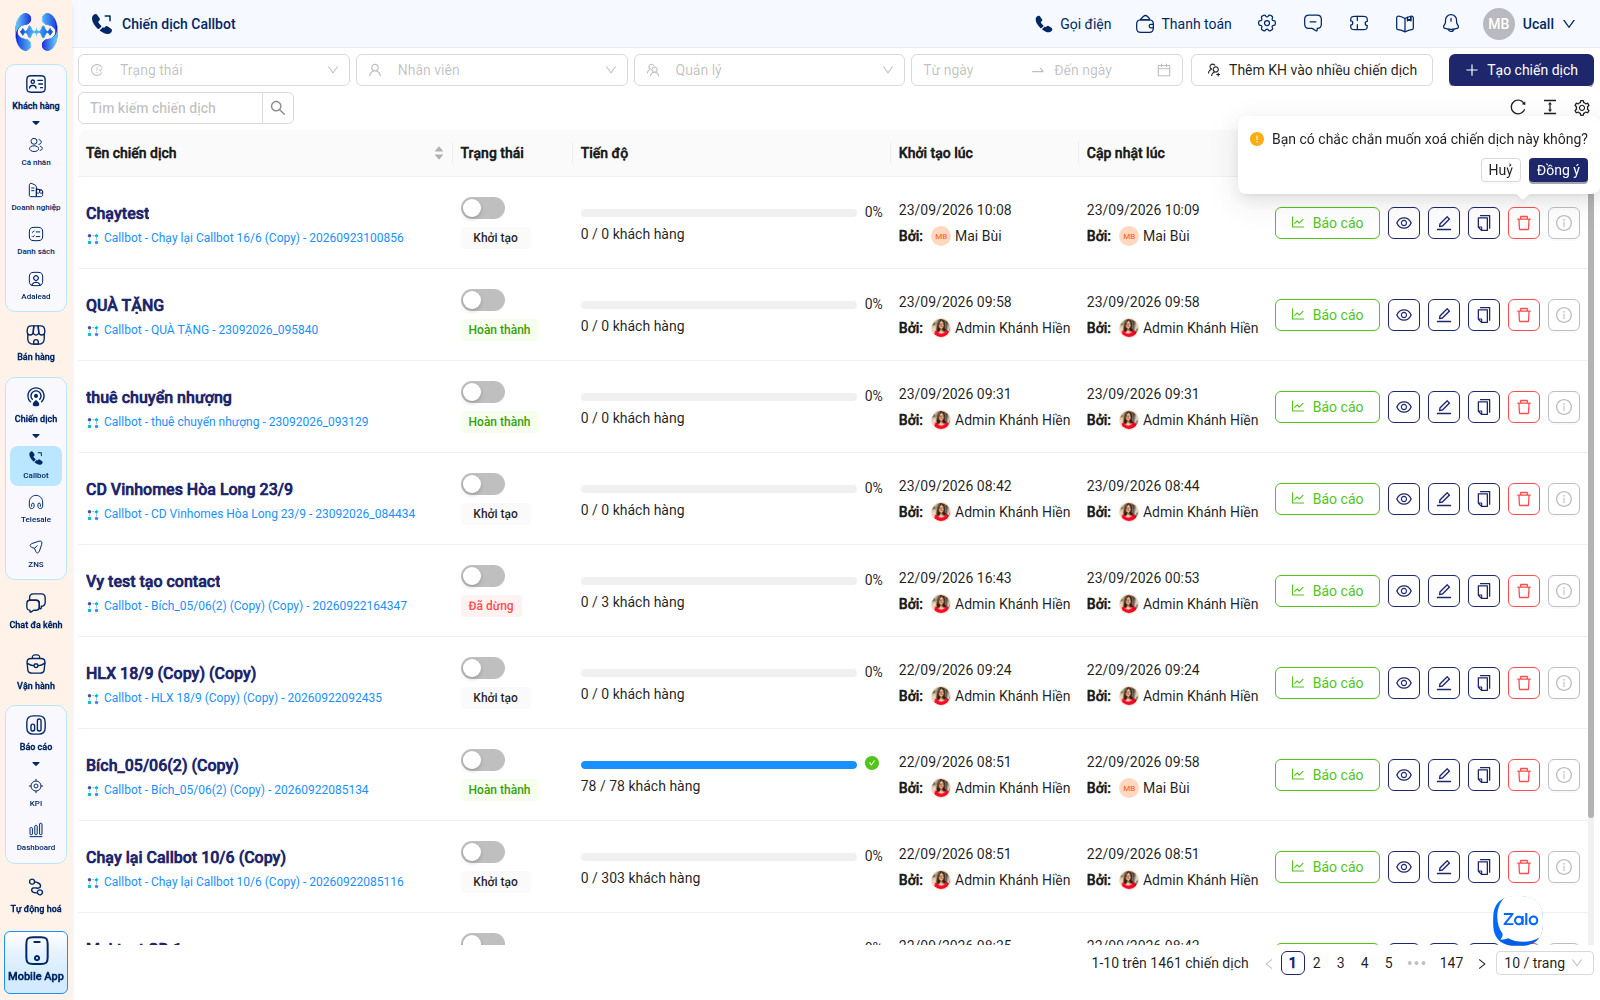The width and height of the screenshot is (1600, 1000).
Task: Delete the QUÀ TẶNG campaign via trash icon
Action: pos(1523,315)
